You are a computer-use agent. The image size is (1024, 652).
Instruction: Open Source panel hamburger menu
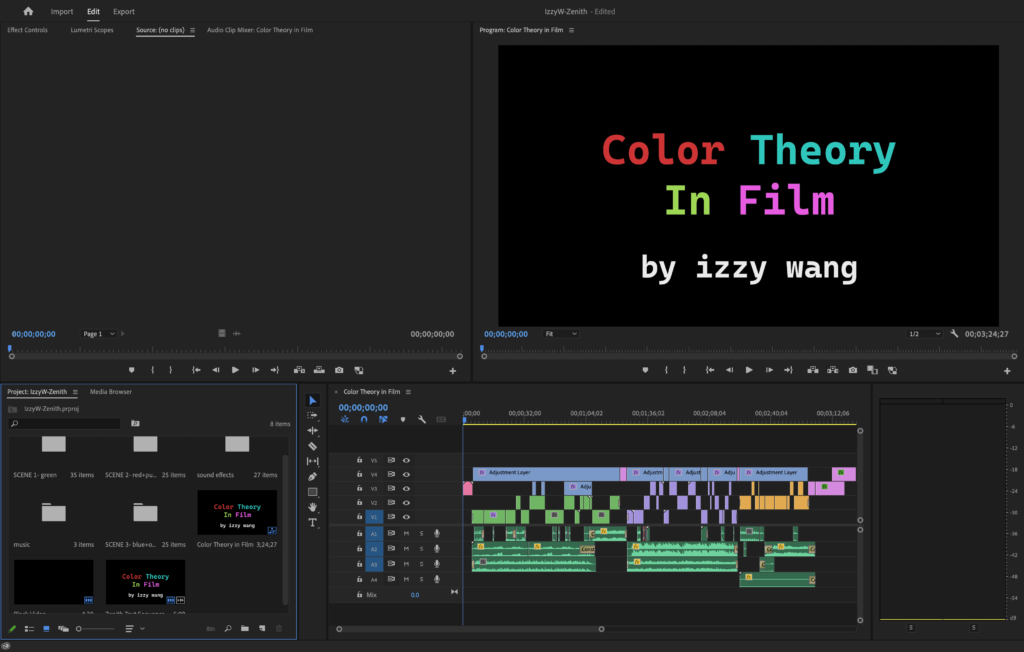192,30
